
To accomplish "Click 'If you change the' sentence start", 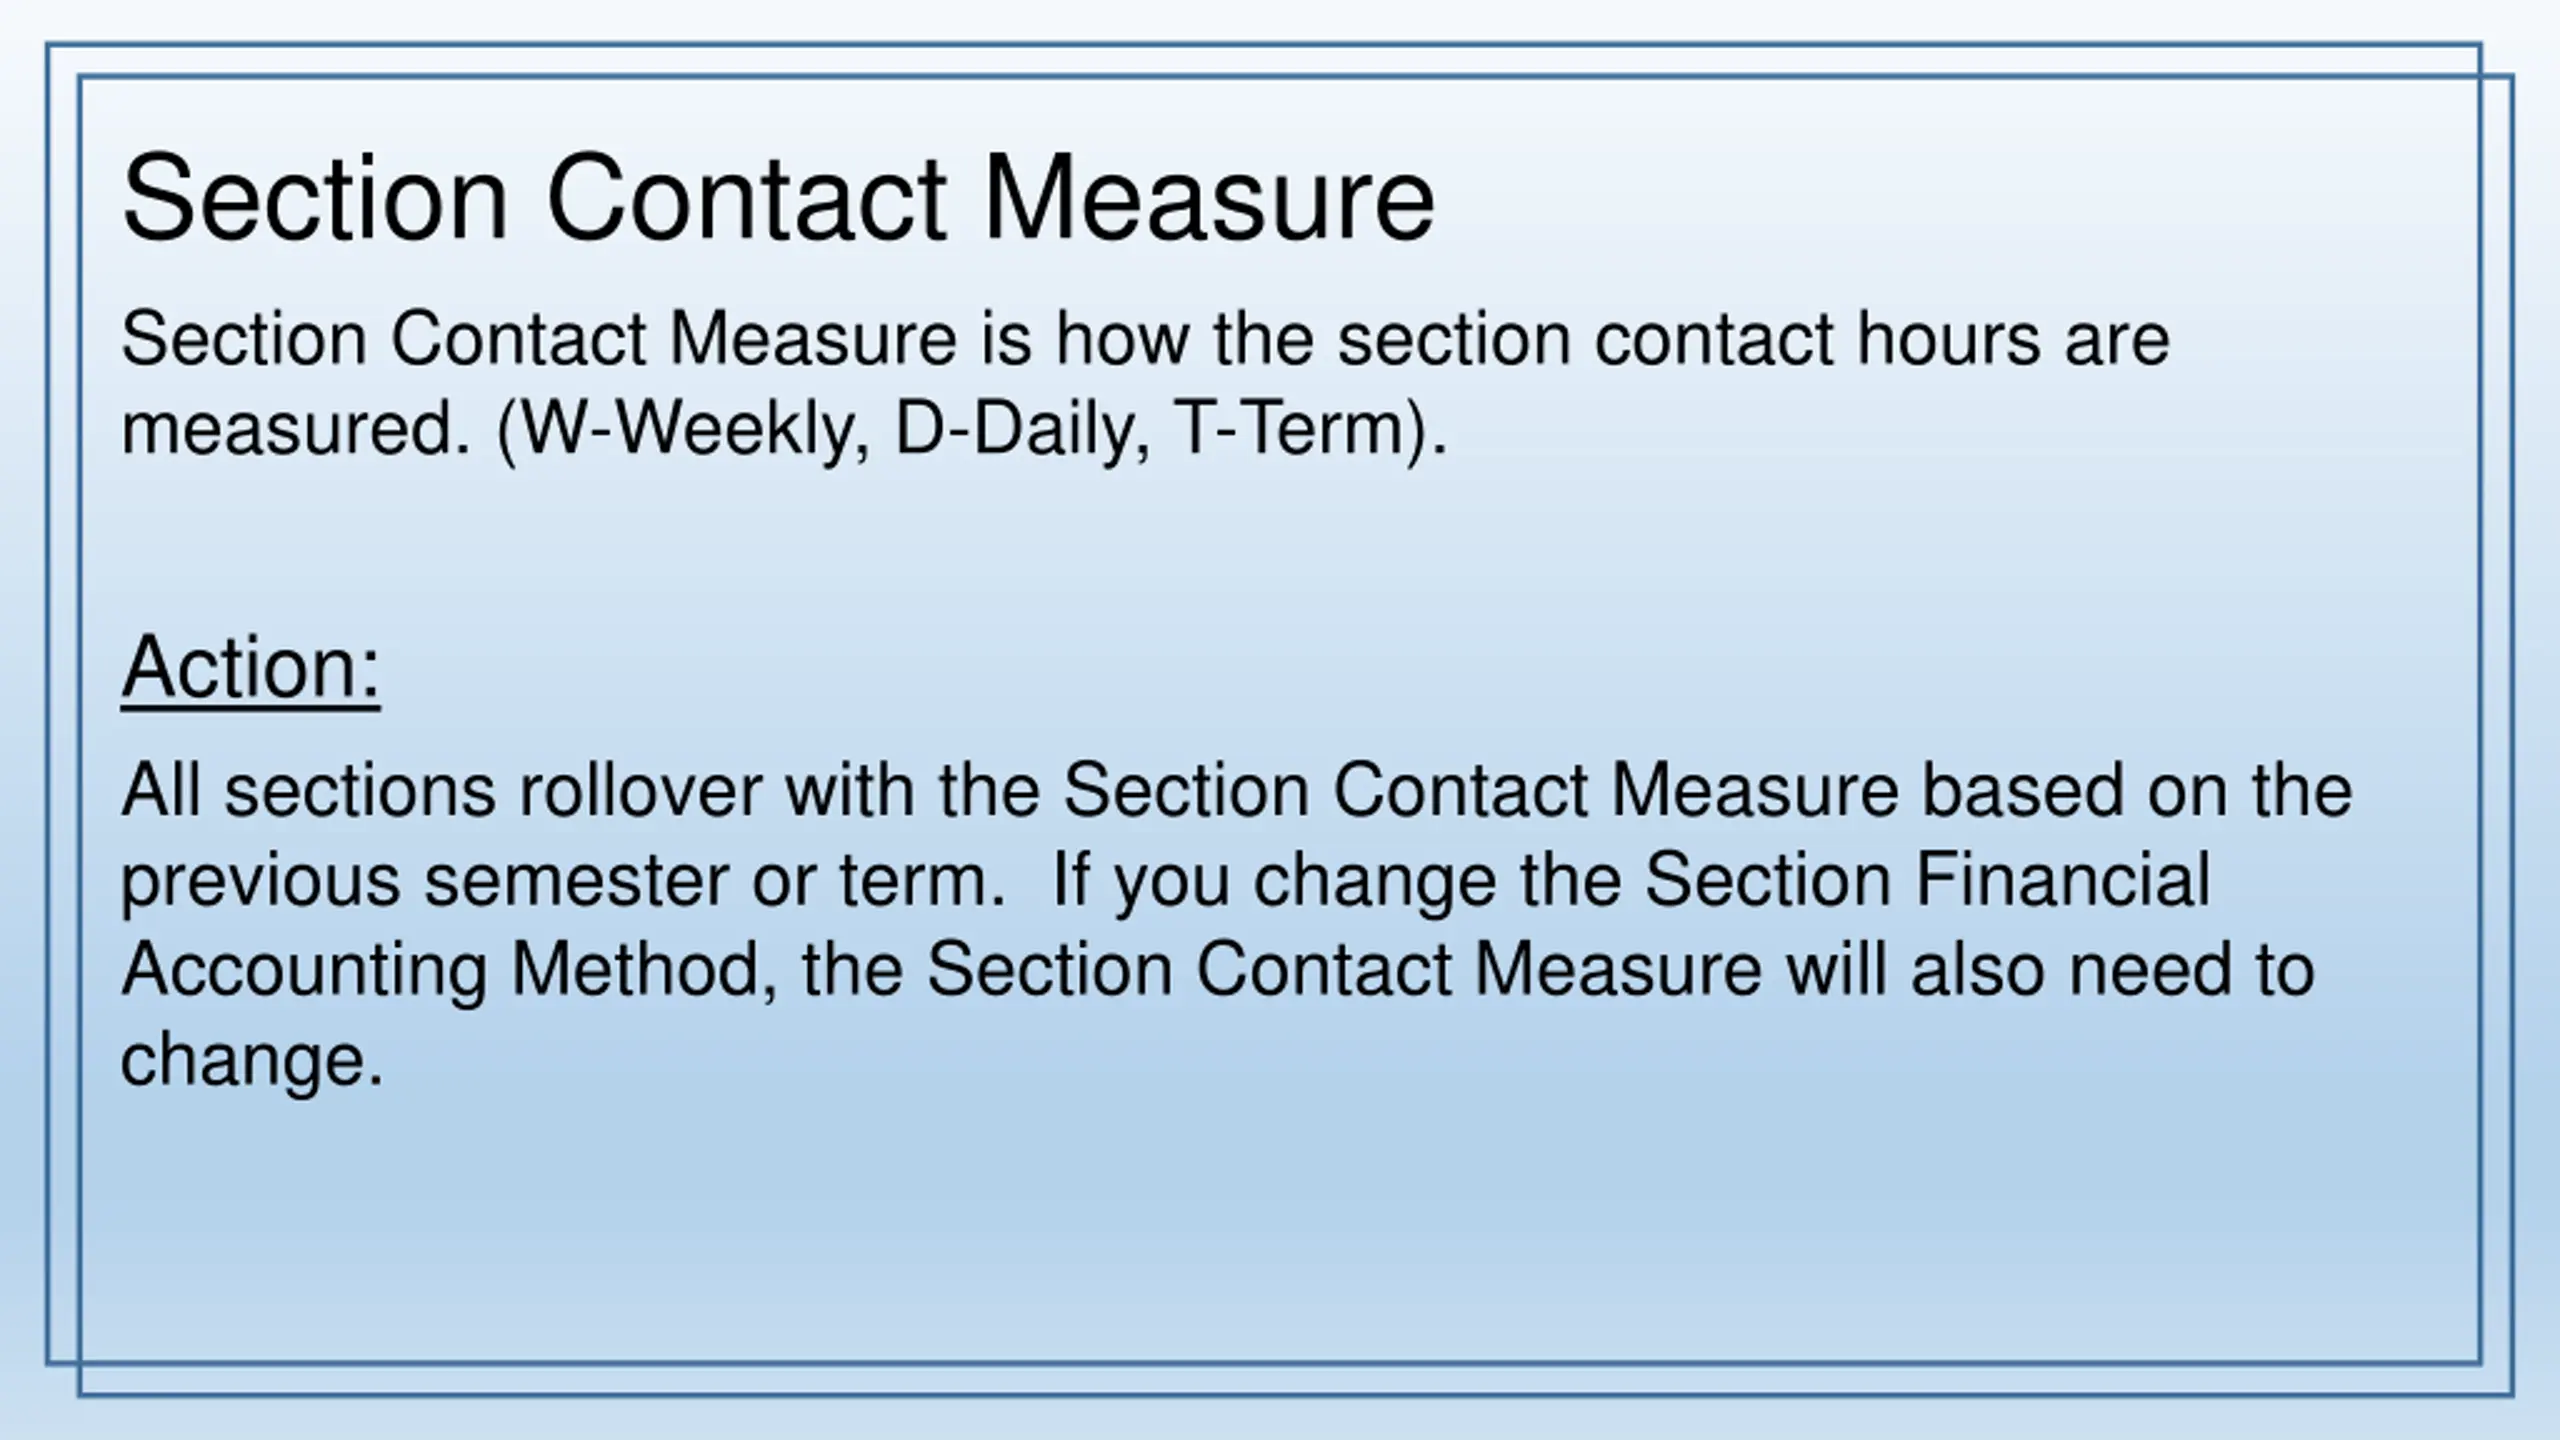I will tap(1337, 882).
